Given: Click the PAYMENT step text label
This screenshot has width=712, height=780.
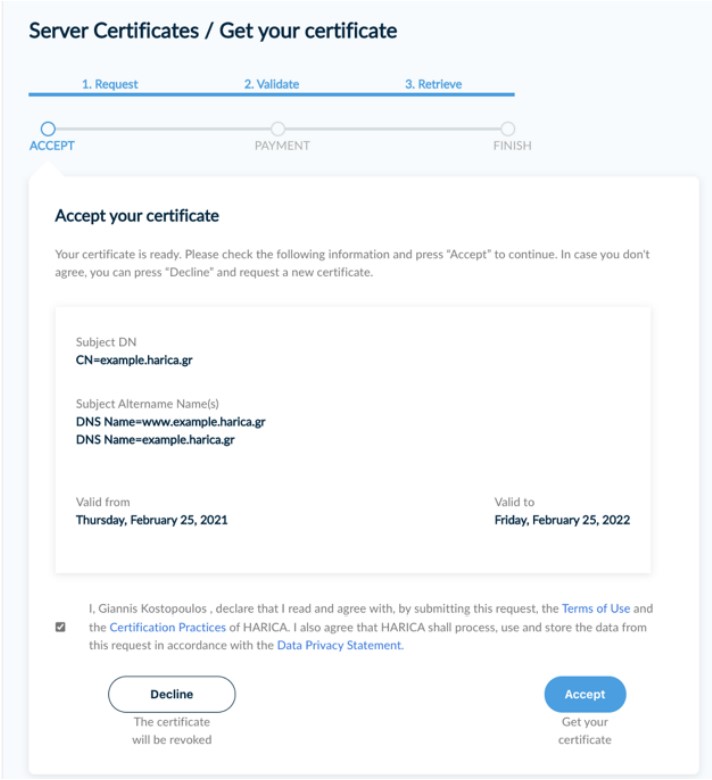Looking at the screenshot, I should [x=282, y=146].
